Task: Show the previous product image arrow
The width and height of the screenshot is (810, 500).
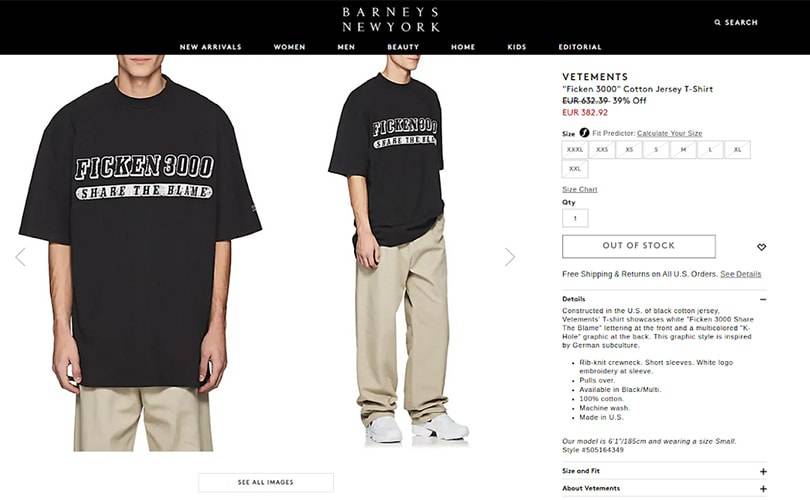Action: 21,257
